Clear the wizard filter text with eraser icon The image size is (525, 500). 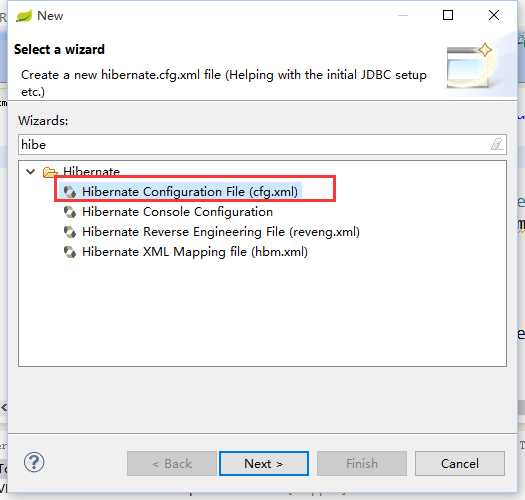pos(497,145)
